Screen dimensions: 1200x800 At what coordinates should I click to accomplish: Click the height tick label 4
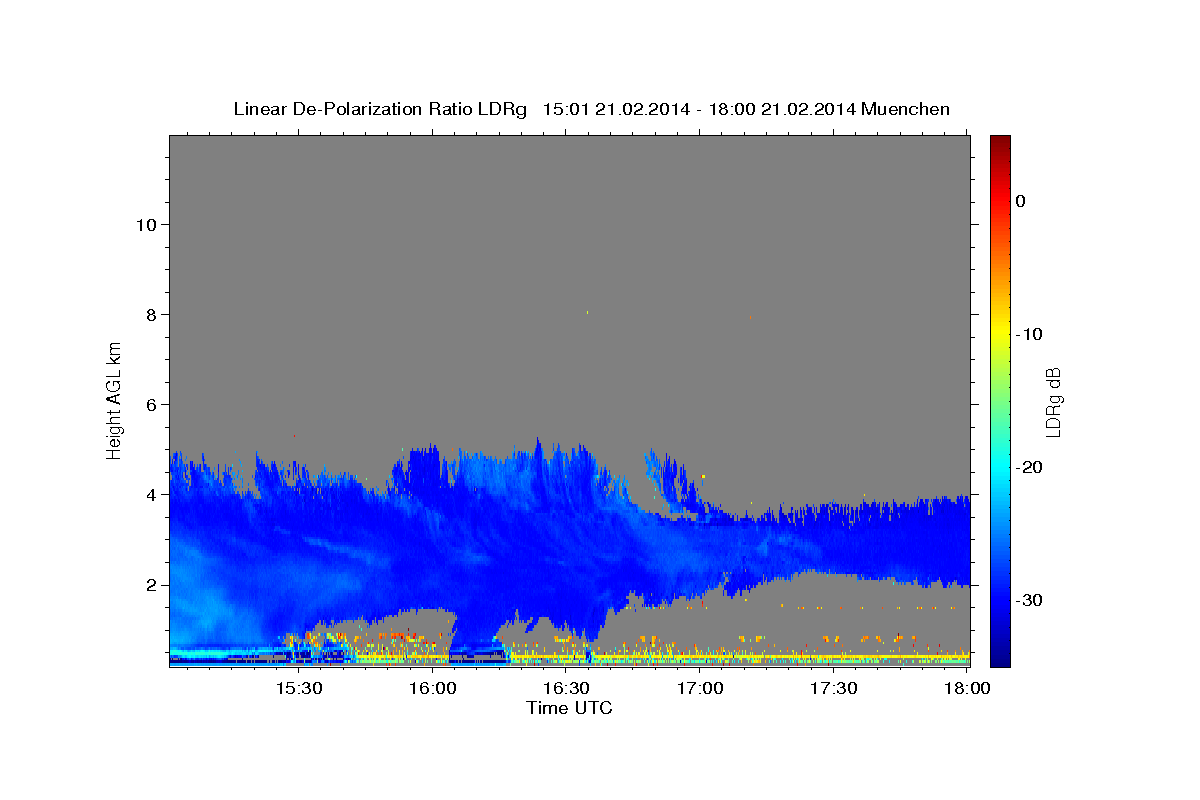[149, 495]
